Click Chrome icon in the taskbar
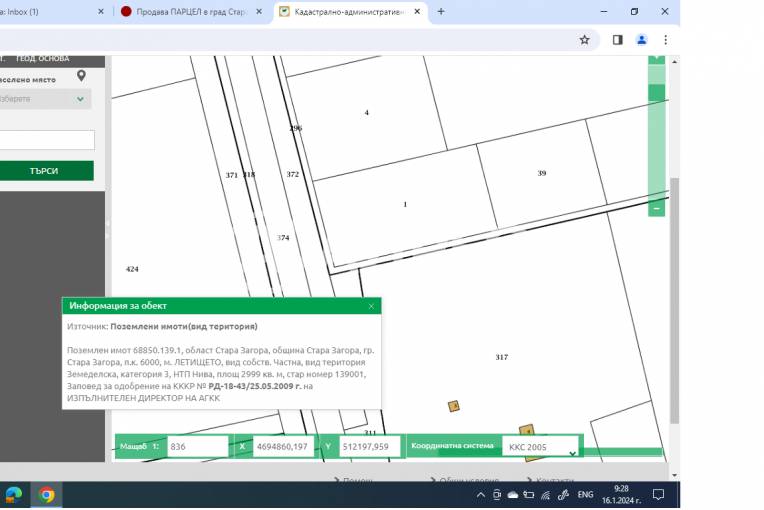Viewport: 764px width, 510px height. pos(46,494)
